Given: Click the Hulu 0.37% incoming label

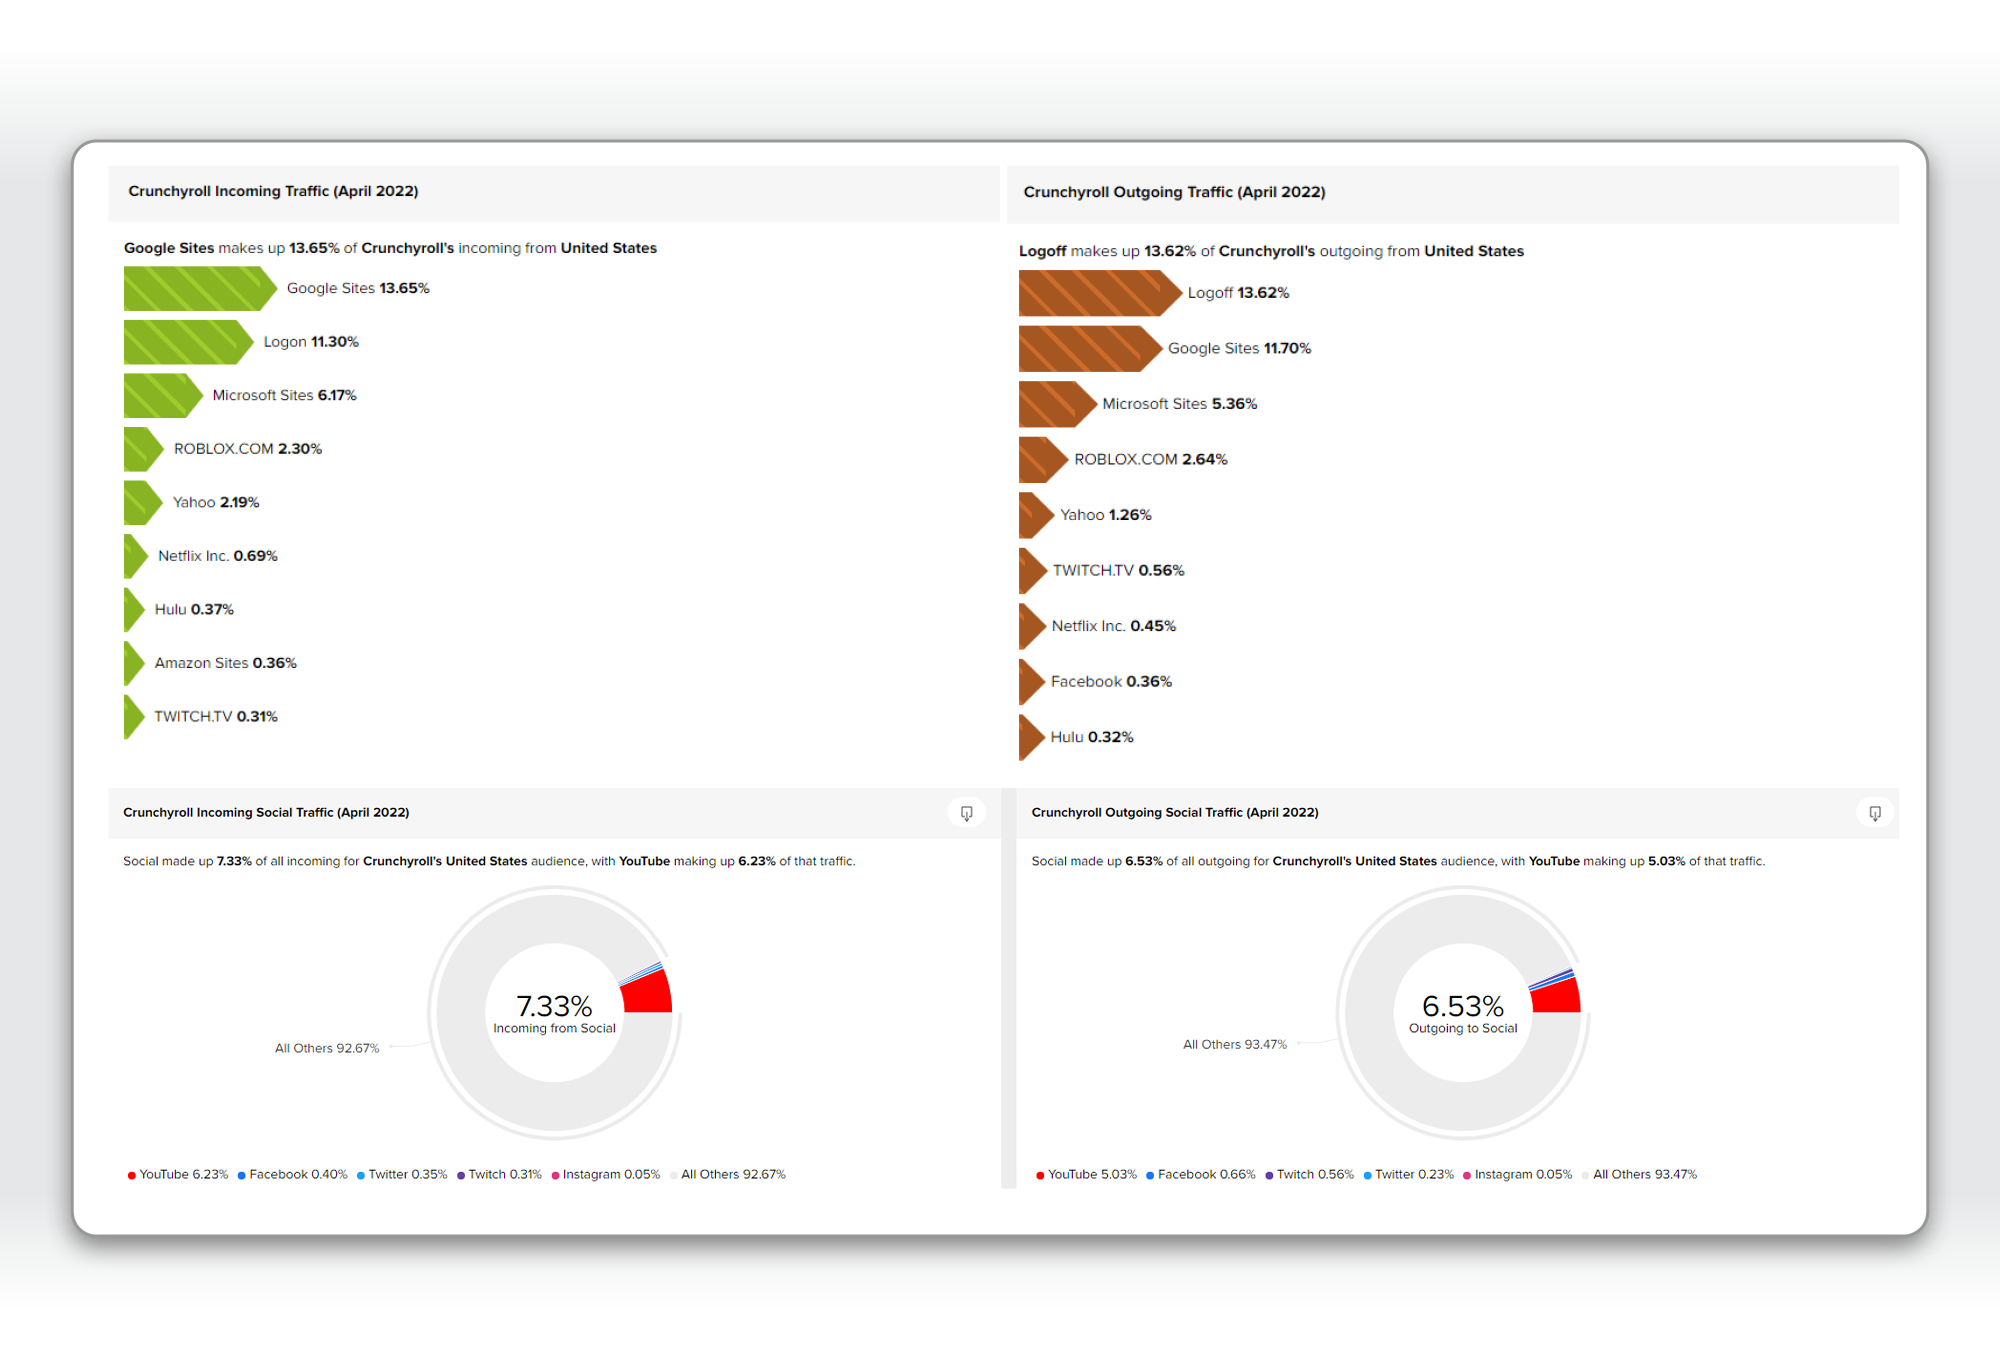Looking at the screenshot, I should 194,609.
